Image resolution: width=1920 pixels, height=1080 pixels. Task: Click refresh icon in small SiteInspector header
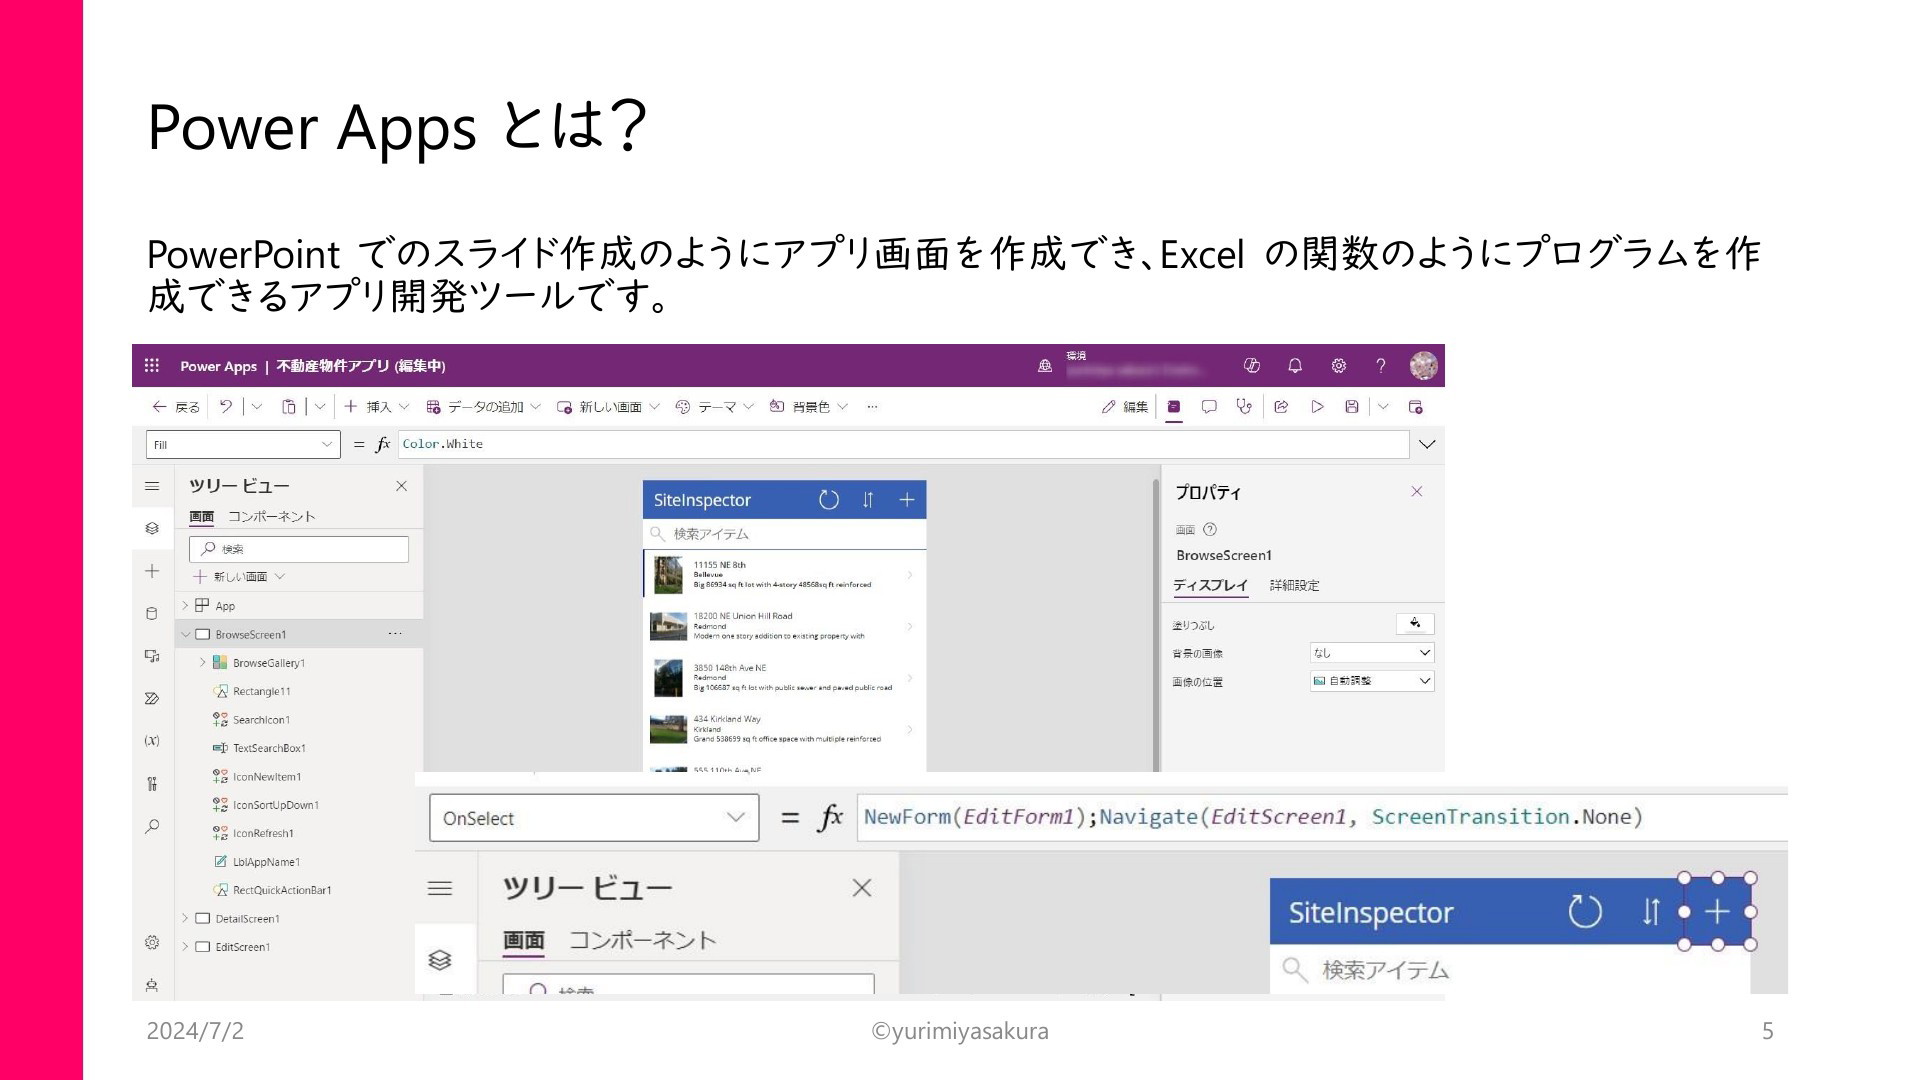829,500
